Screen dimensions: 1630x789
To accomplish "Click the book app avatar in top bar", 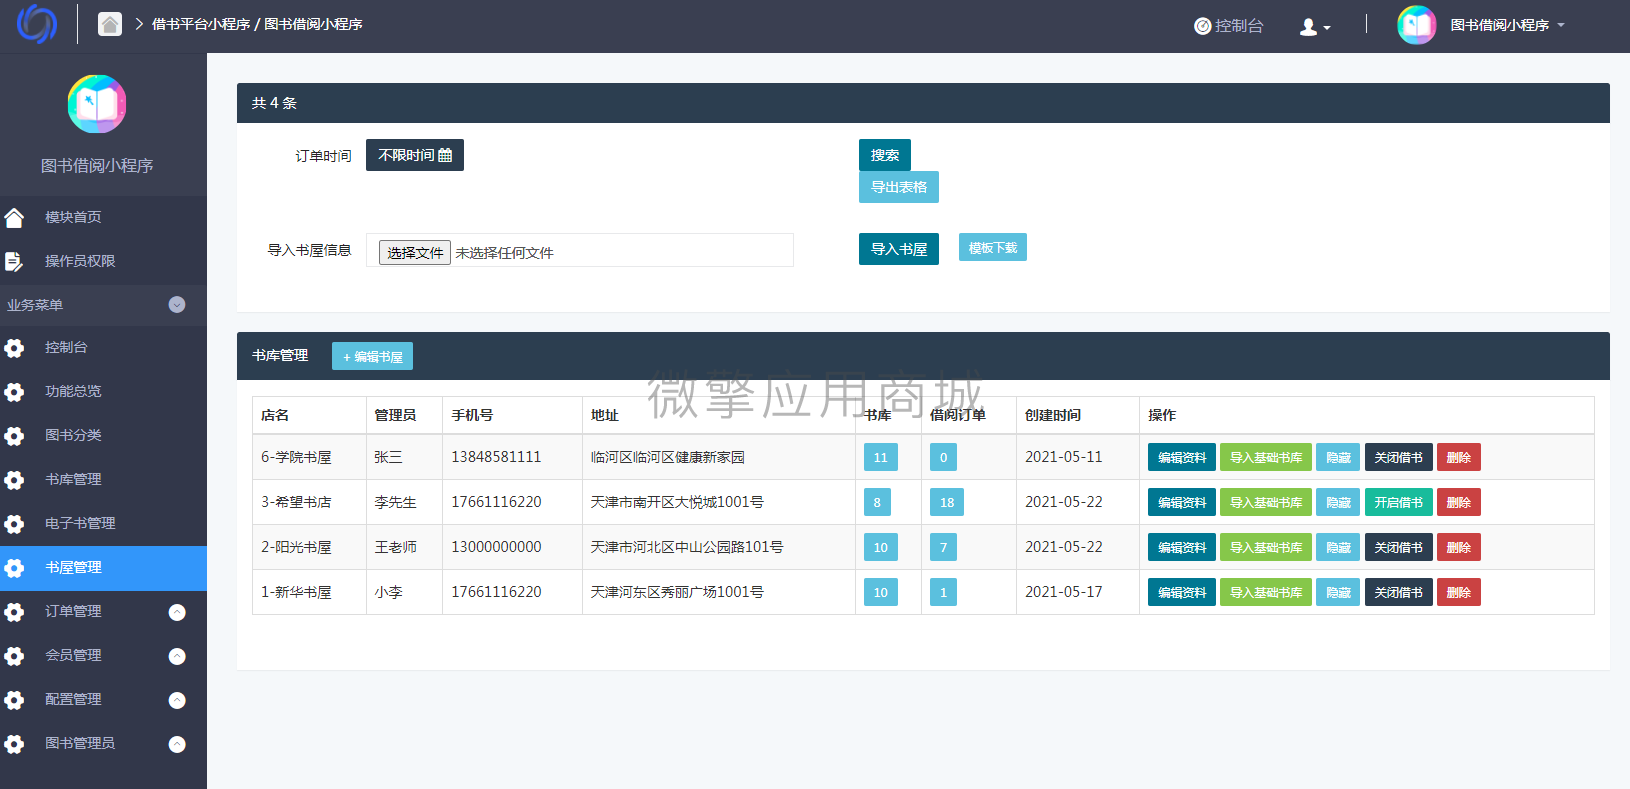I will (1416, 25).
